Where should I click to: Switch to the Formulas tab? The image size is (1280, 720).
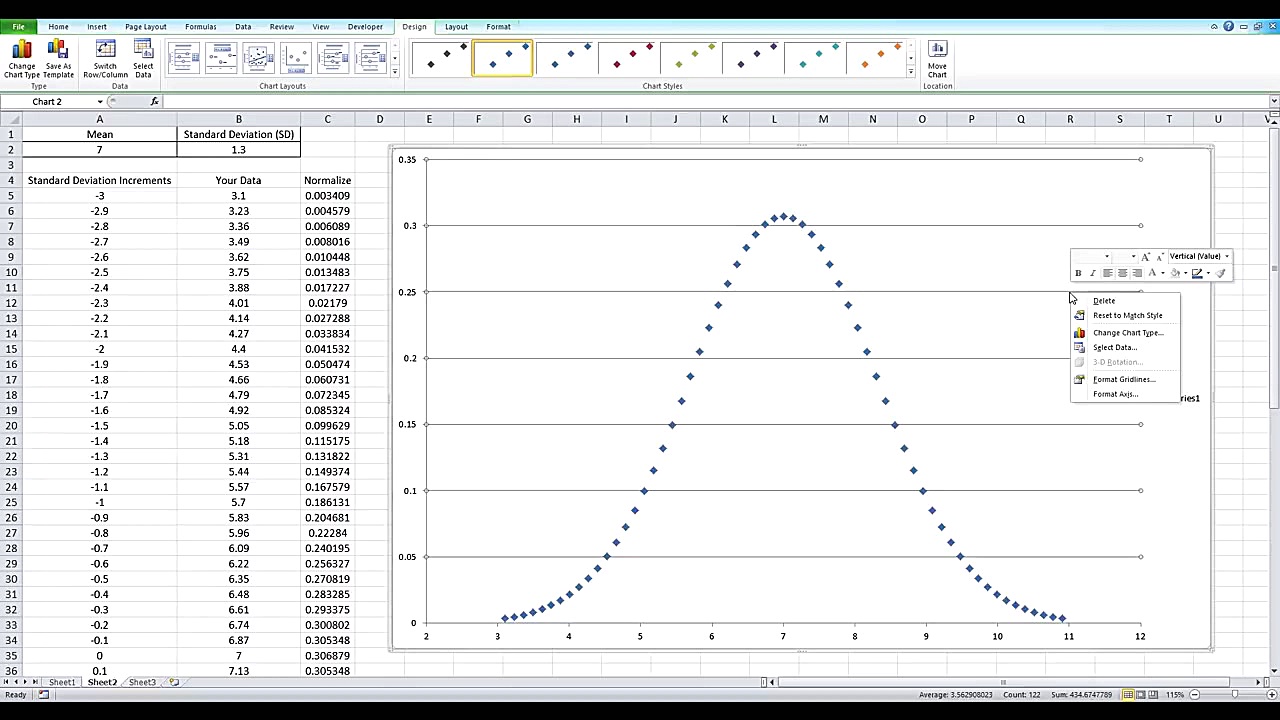(x=200, y=27)
